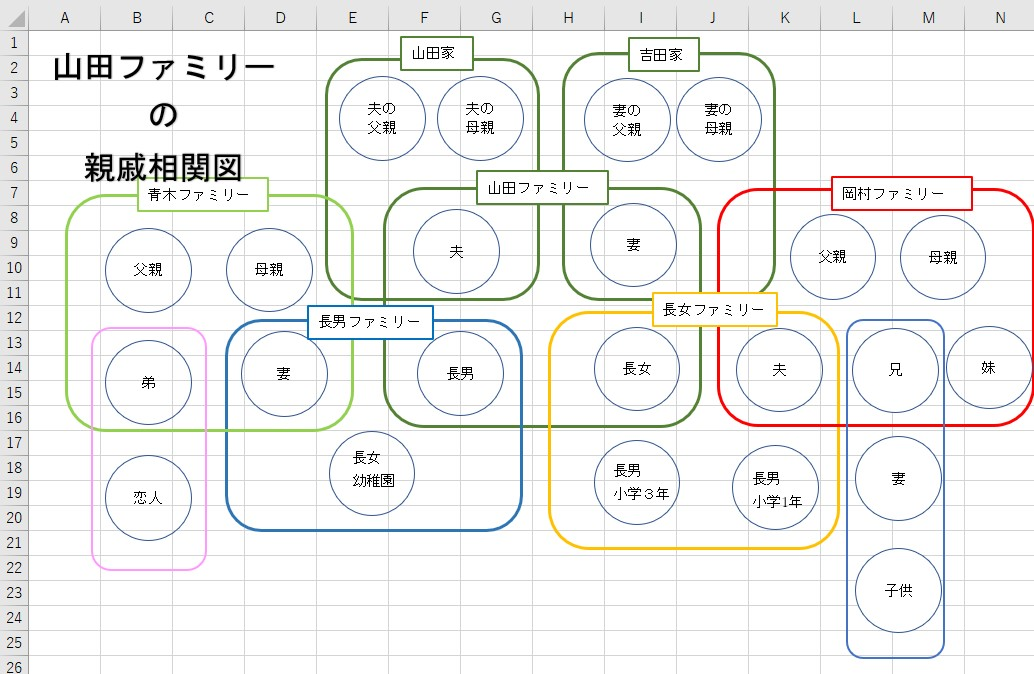Click the red 岡村ファミリー label
This screenshot has width=1034, height=674.
(901, 194)
